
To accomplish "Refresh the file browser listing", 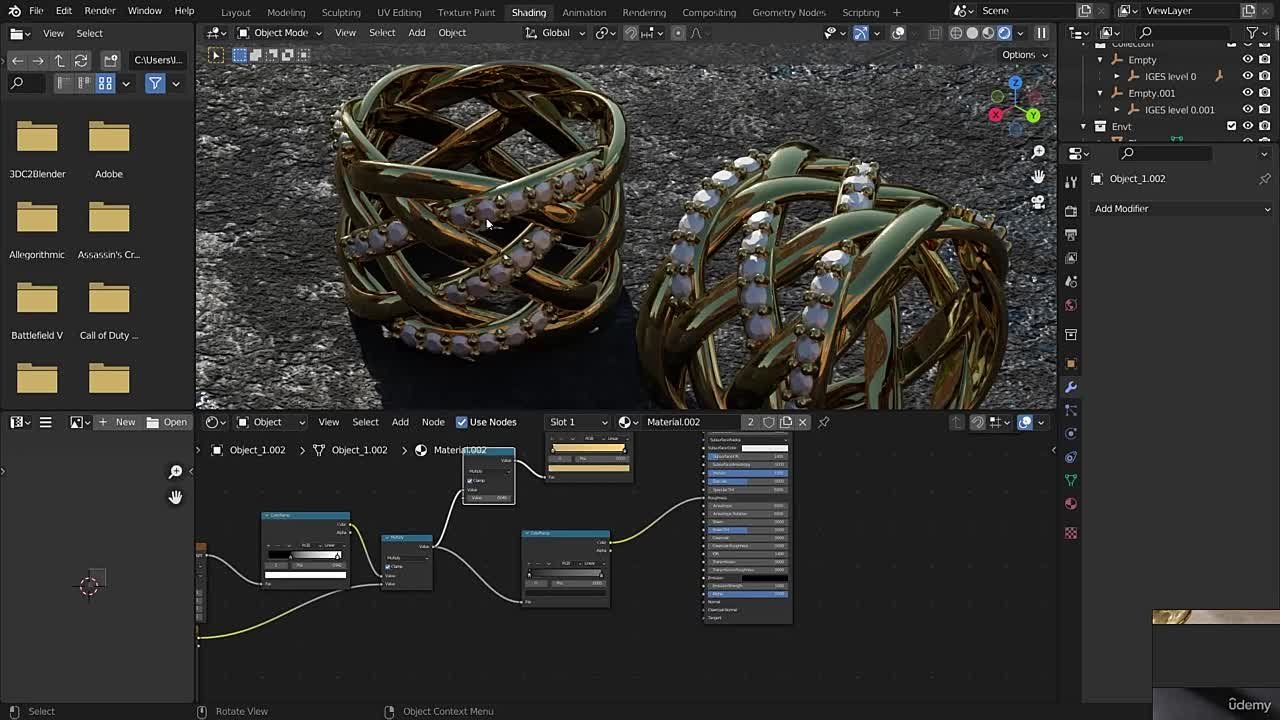I will tap(80, 60).
